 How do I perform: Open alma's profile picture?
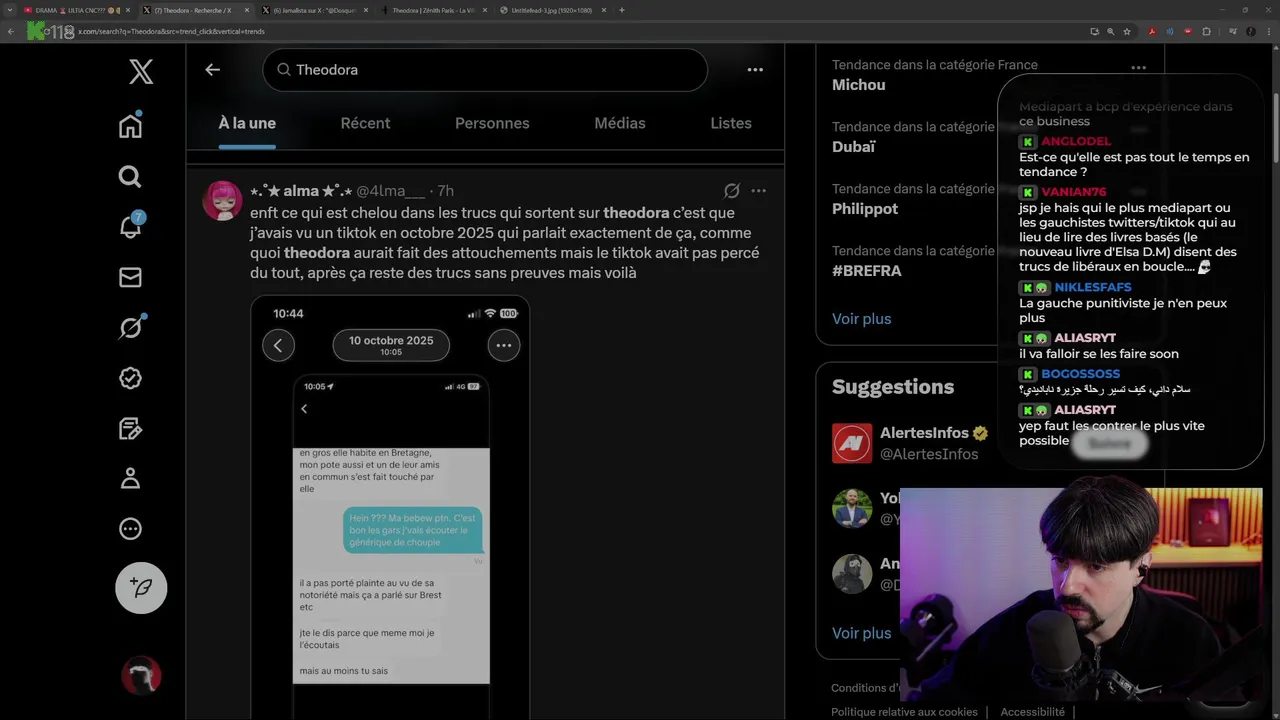coord(222,201)
